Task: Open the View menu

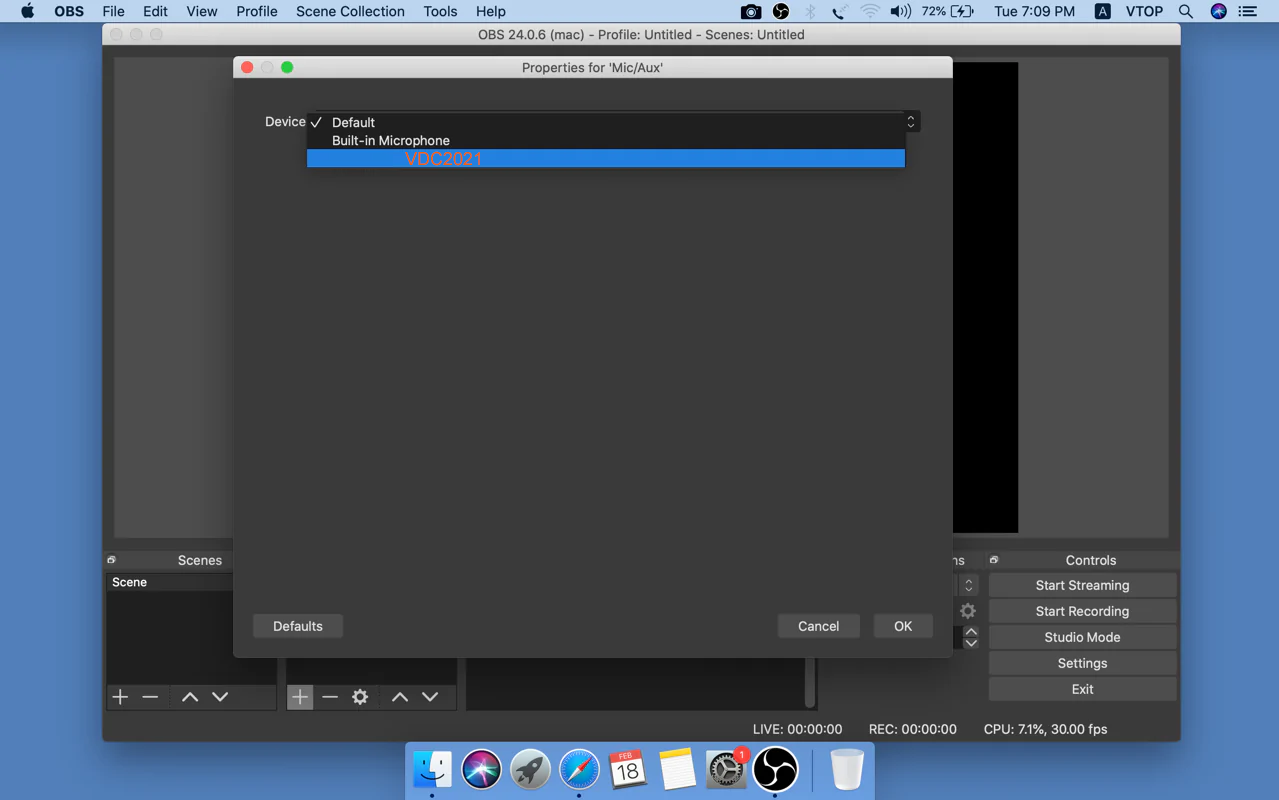Action: coord(201,11)
